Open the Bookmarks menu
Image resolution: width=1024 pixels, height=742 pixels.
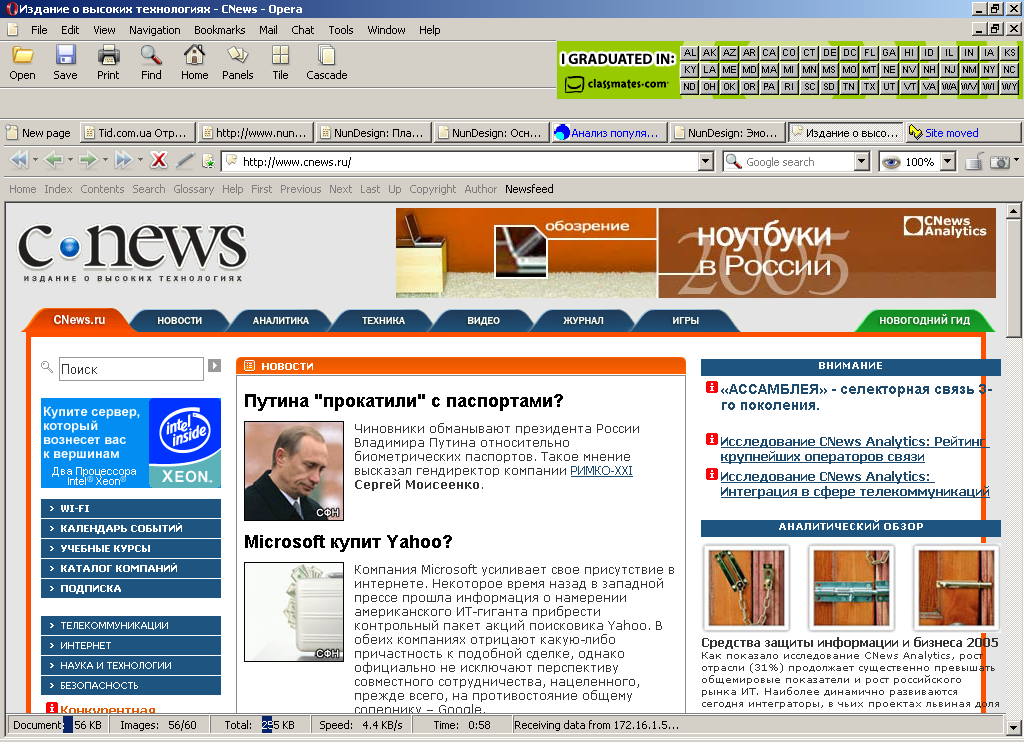pyautogui.click(x=219, y=30)
